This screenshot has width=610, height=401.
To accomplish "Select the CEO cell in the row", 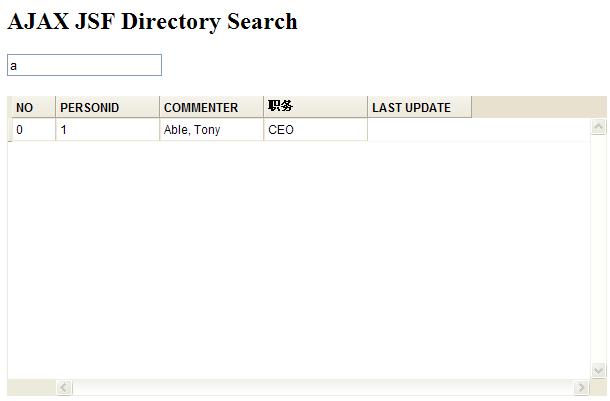I will [315, 130].
